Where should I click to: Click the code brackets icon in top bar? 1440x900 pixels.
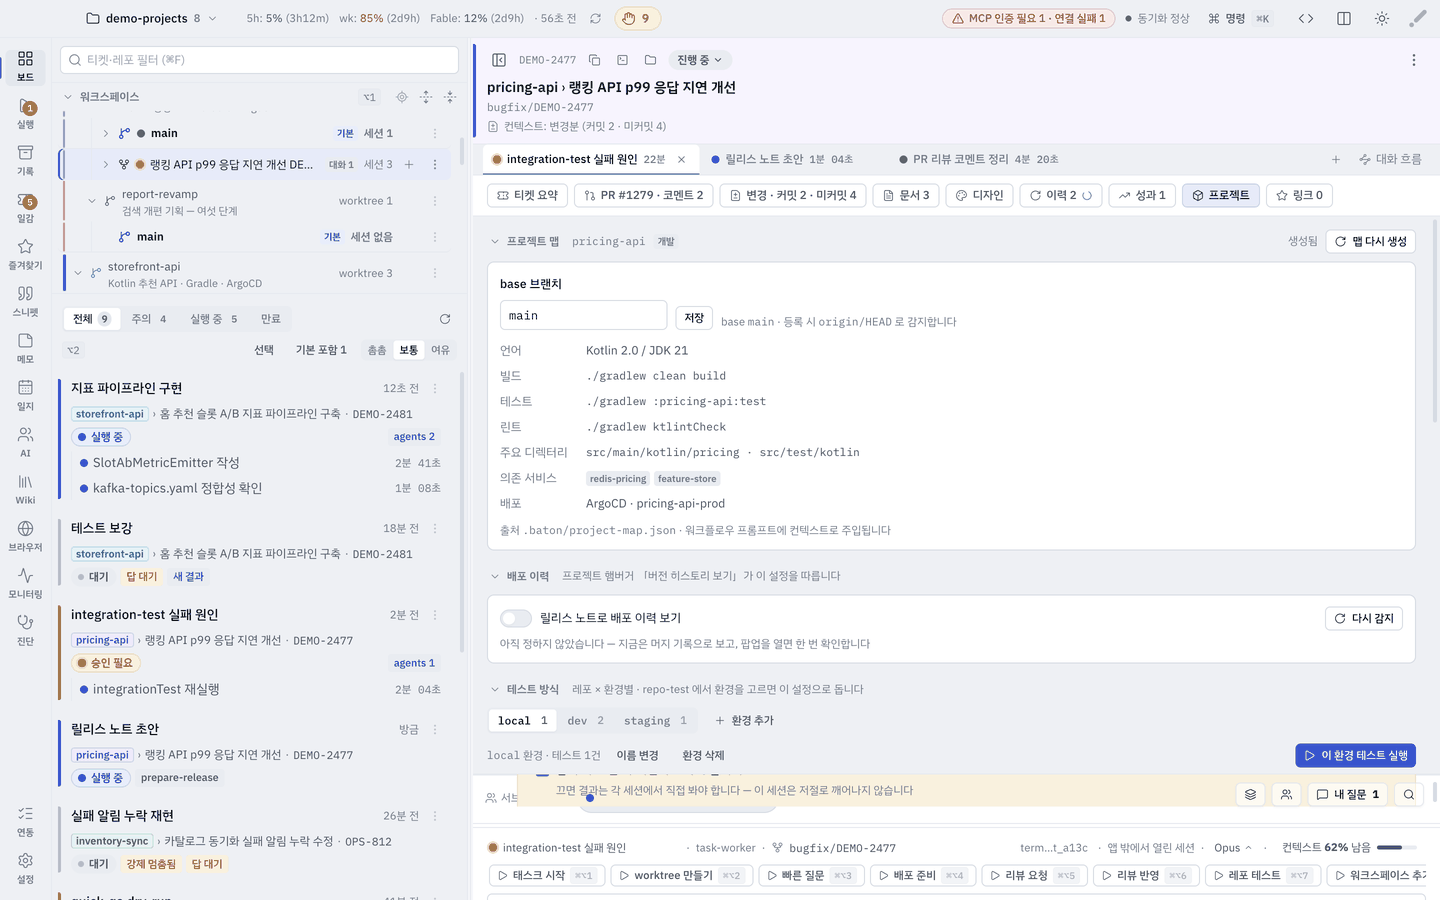pyautogui.click(x=1306, y=18)
